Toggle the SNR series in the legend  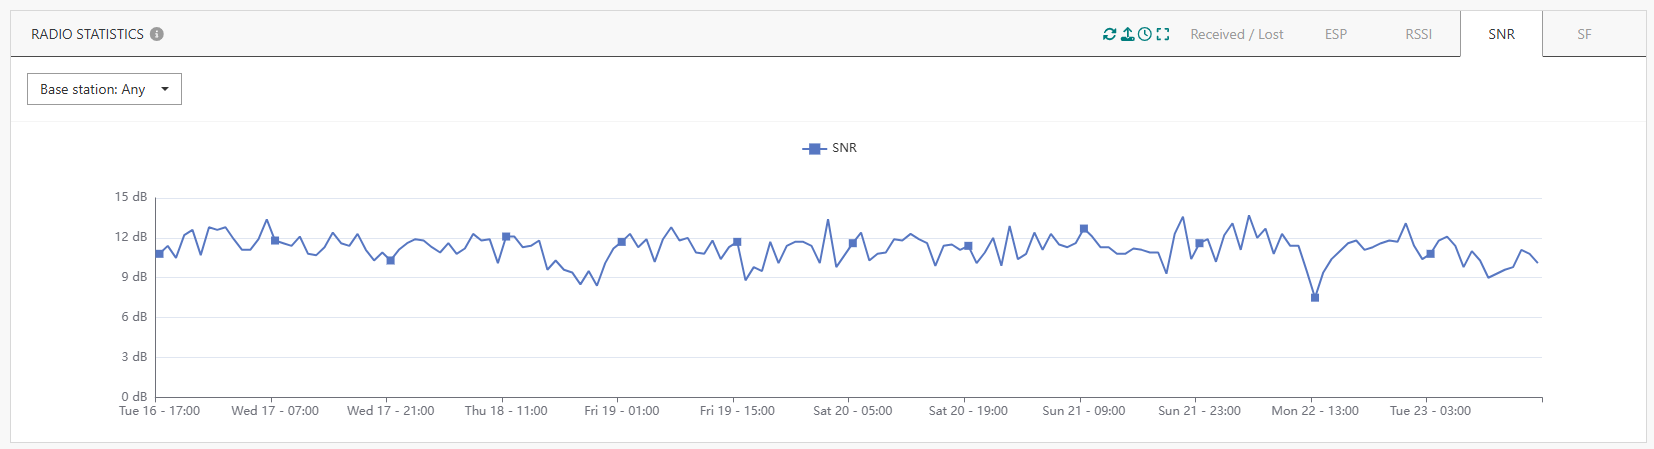(x=830, y=148)
